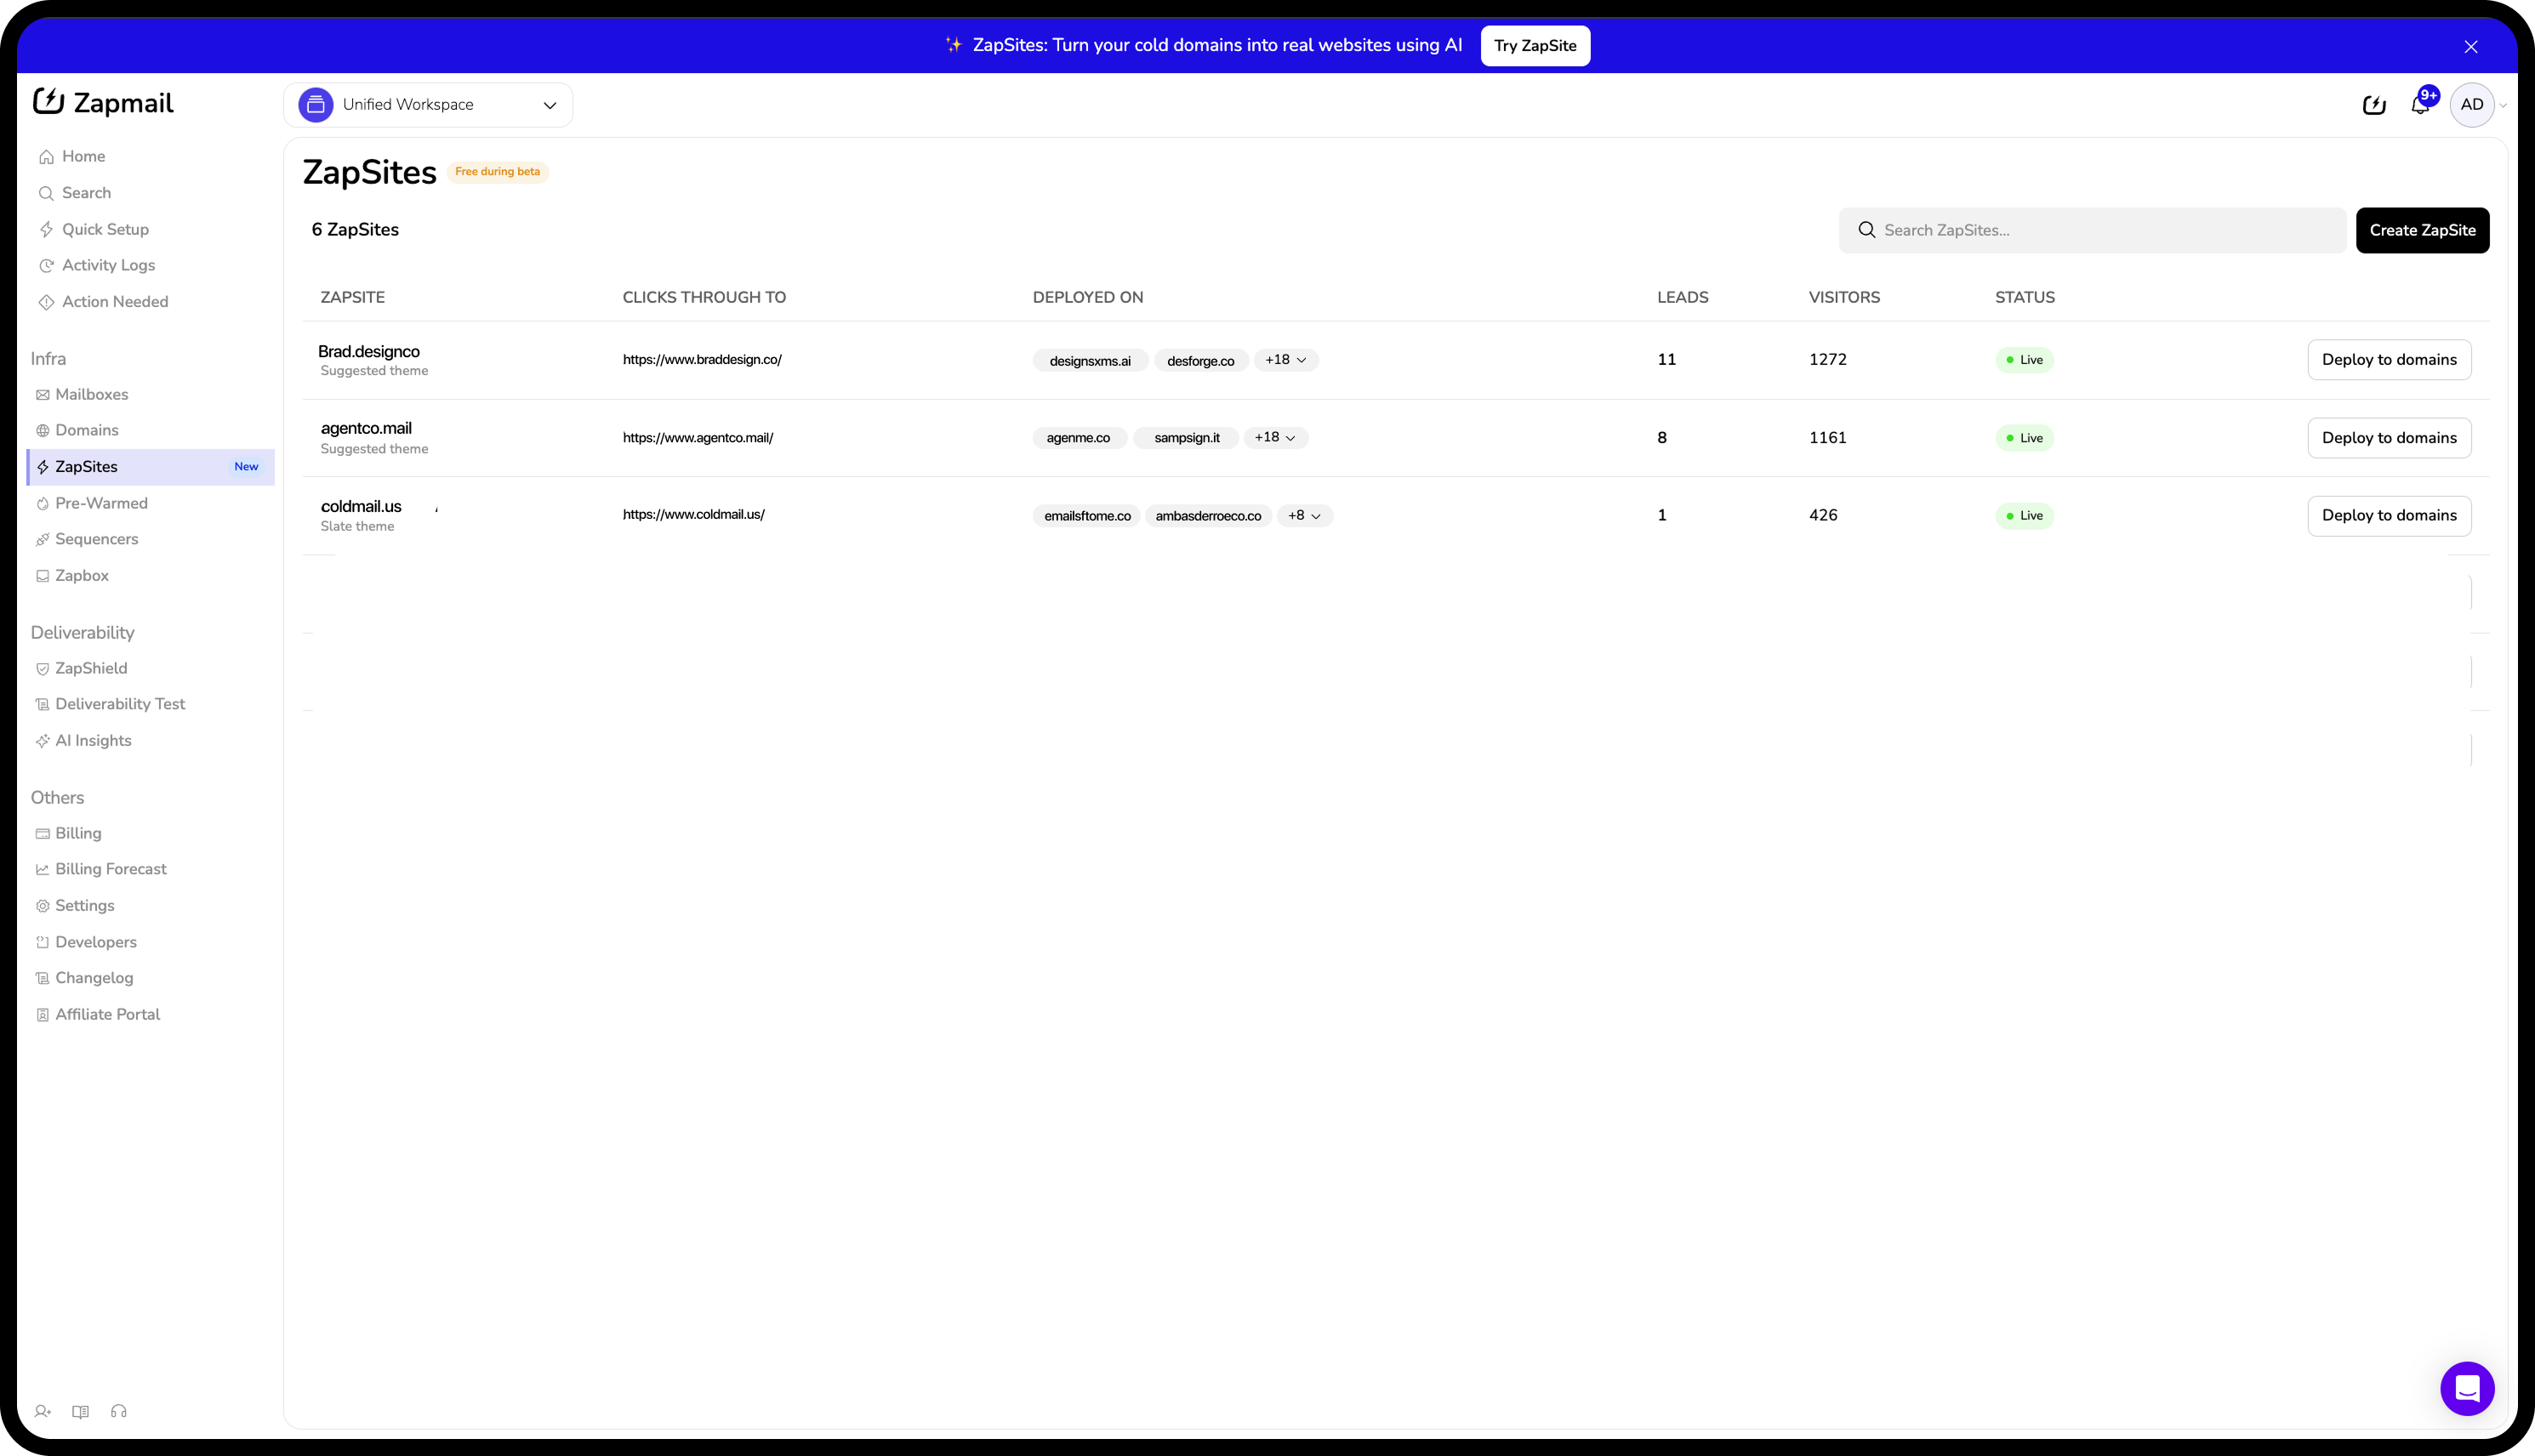Click the Create ZapSite button

[2422, 230]
